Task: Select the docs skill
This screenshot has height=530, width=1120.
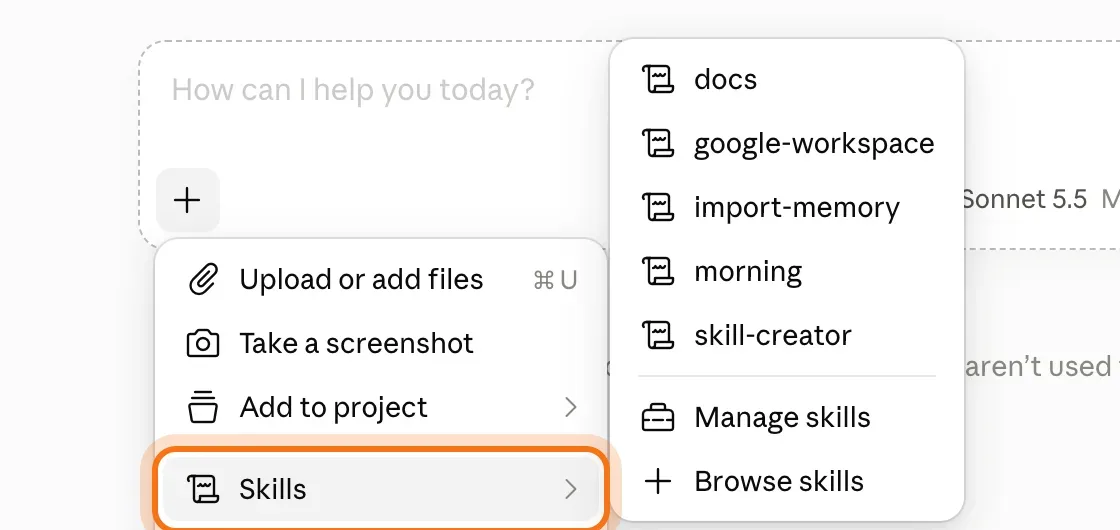Action: click(787, 79)
